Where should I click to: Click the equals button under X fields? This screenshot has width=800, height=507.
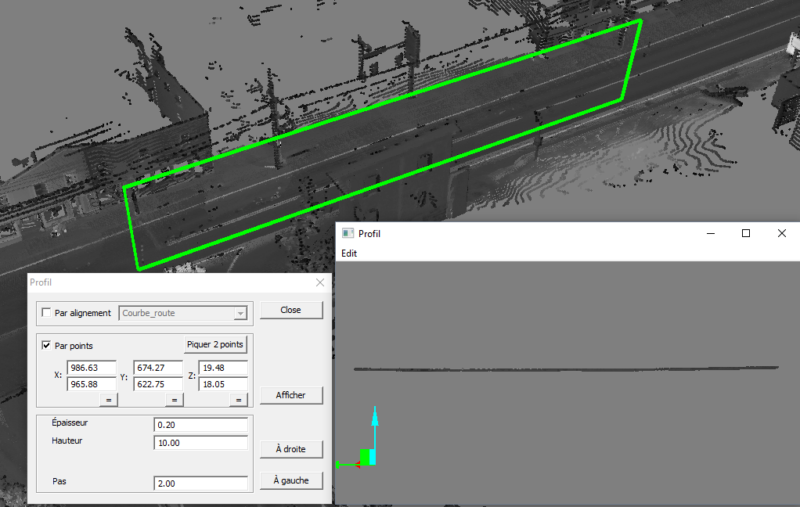coord(108,400)
